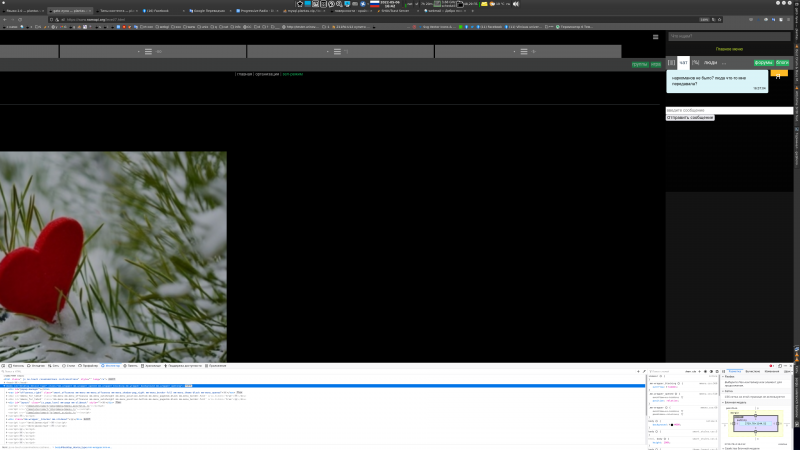
Task: Switch to the 'Вычислено' inspector sidebar tab
Action: tap(753, 371)
